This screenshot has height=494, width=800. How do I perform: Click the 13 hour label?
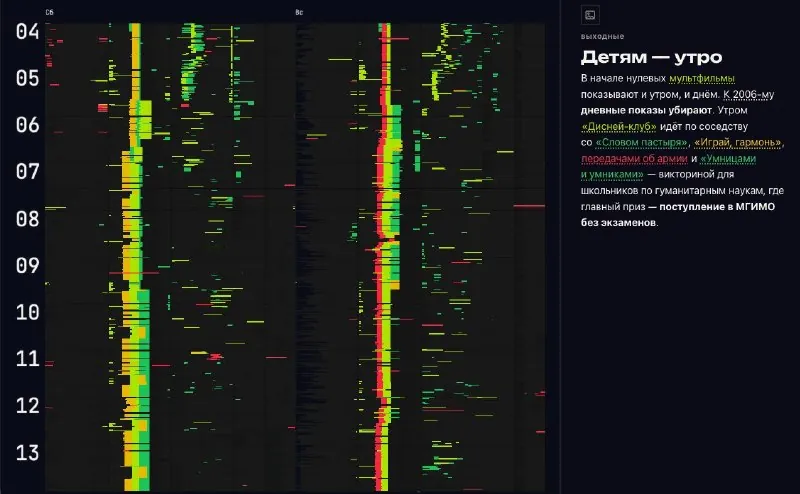pos(28,453)
